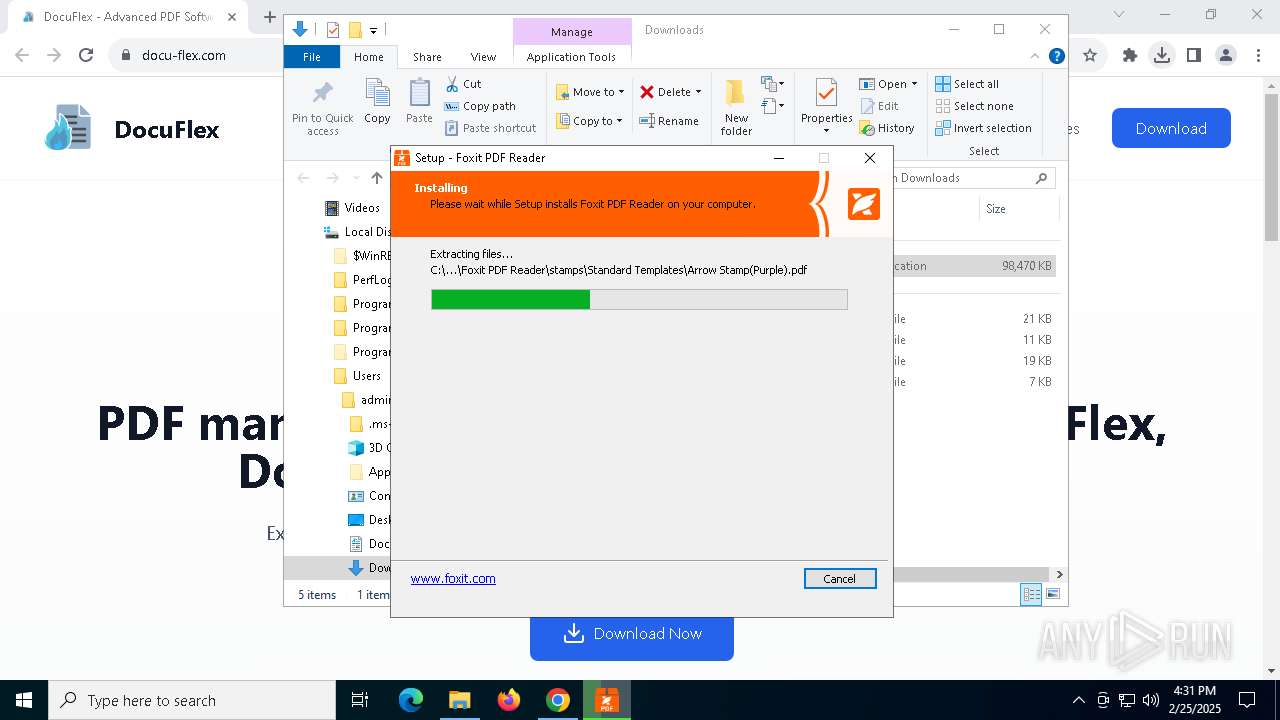Open the Delete dropdown arrow

[x=698, y=92]
